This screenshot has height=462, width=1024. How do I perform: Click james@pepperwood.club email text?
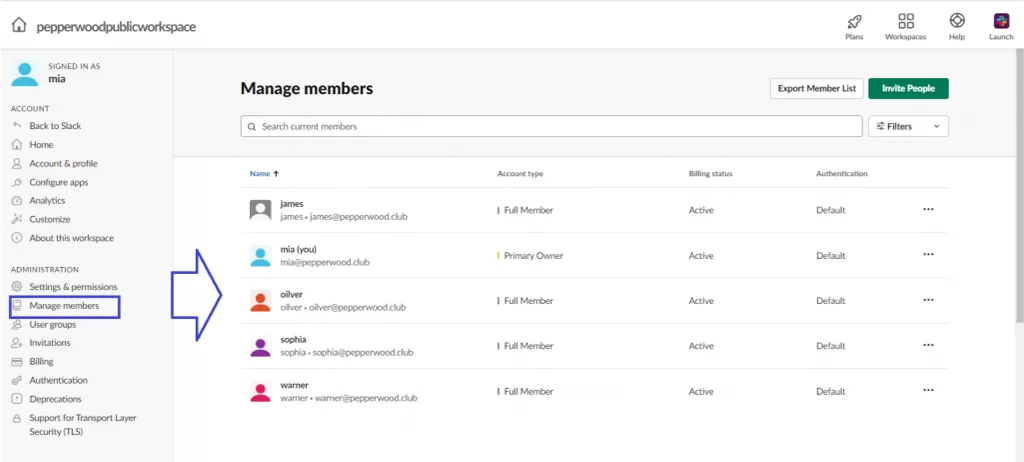click(x=359, y=216)
